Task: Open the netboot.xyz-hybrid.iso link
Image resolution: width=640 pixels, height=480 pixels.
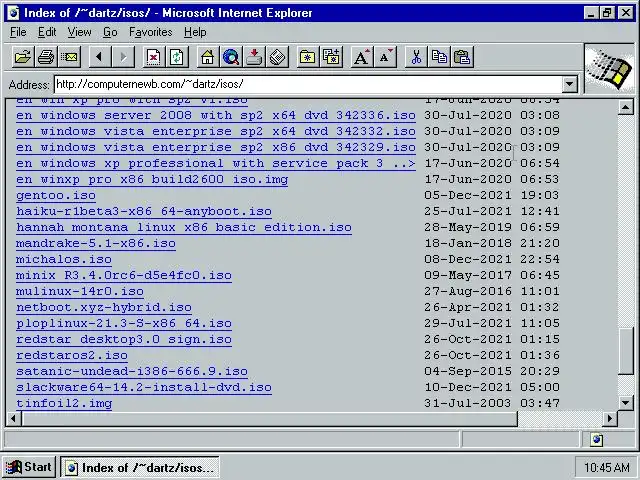Action: coord(104,307)
